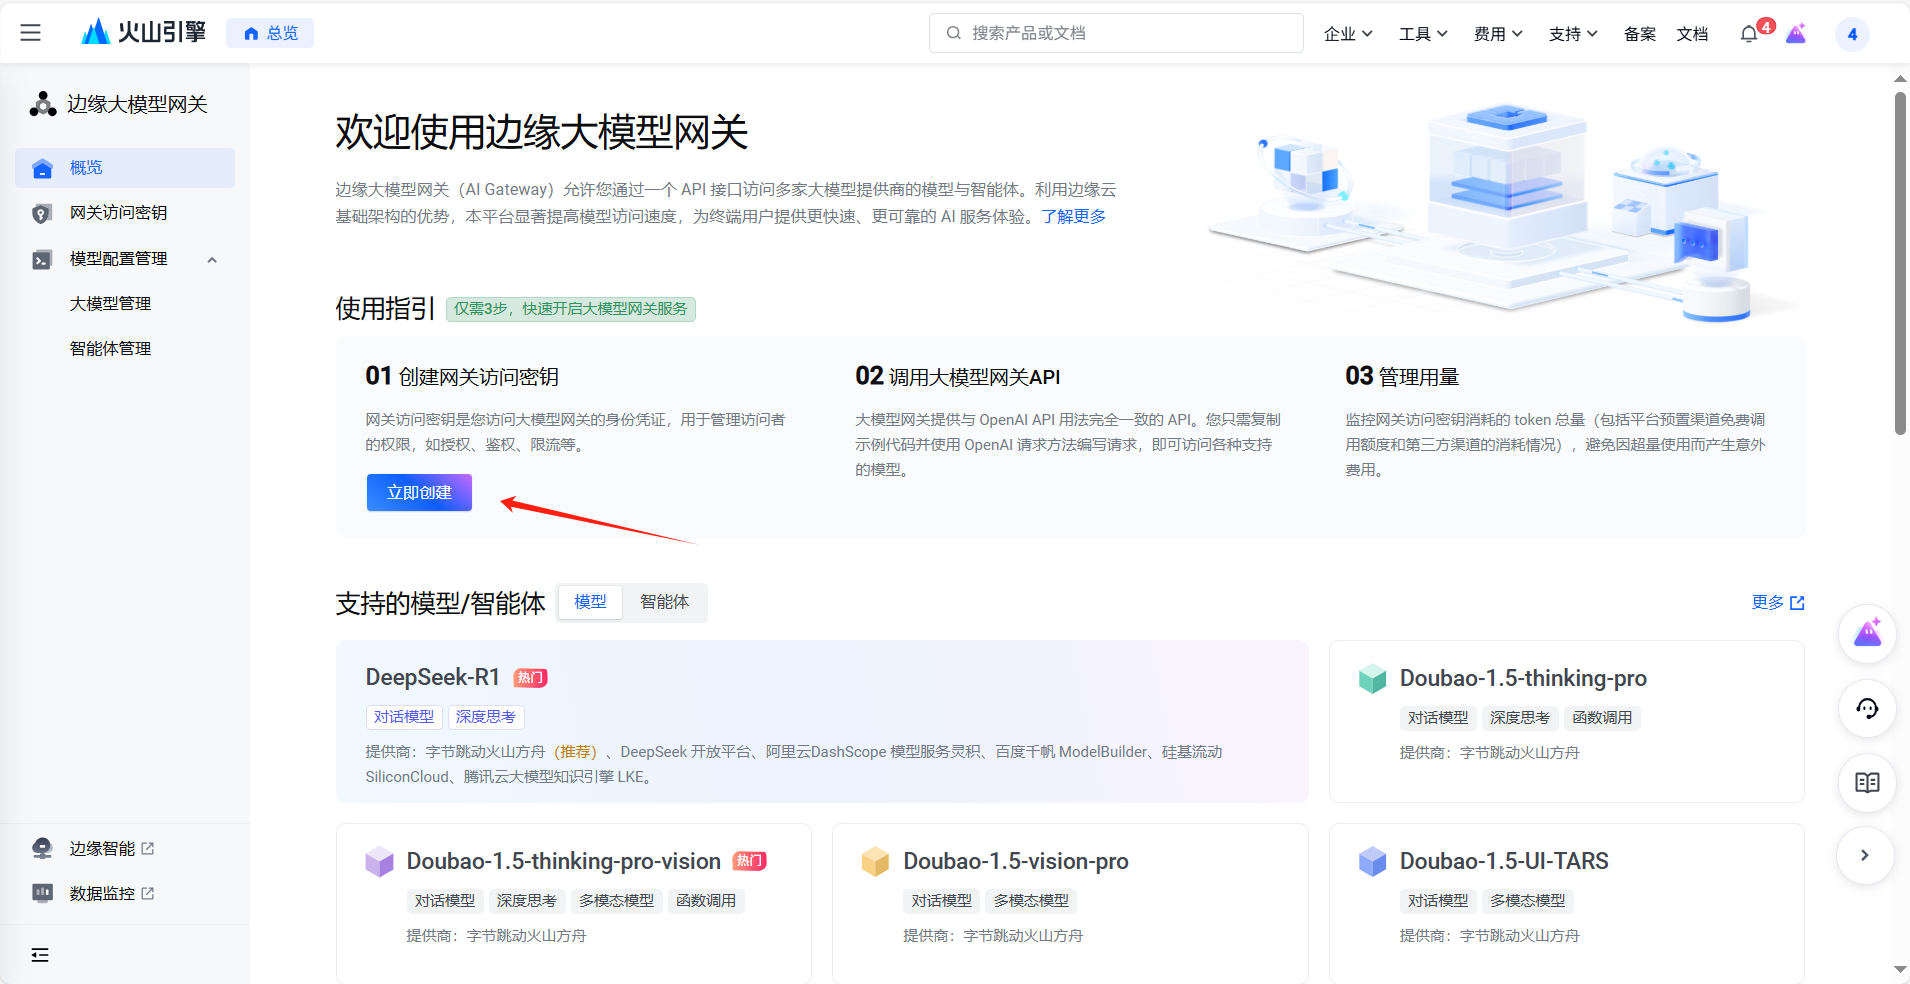The image size is (1910, 984).
Task: Open the 更多 link with external icon
Action: click(x=1778, y=603)
